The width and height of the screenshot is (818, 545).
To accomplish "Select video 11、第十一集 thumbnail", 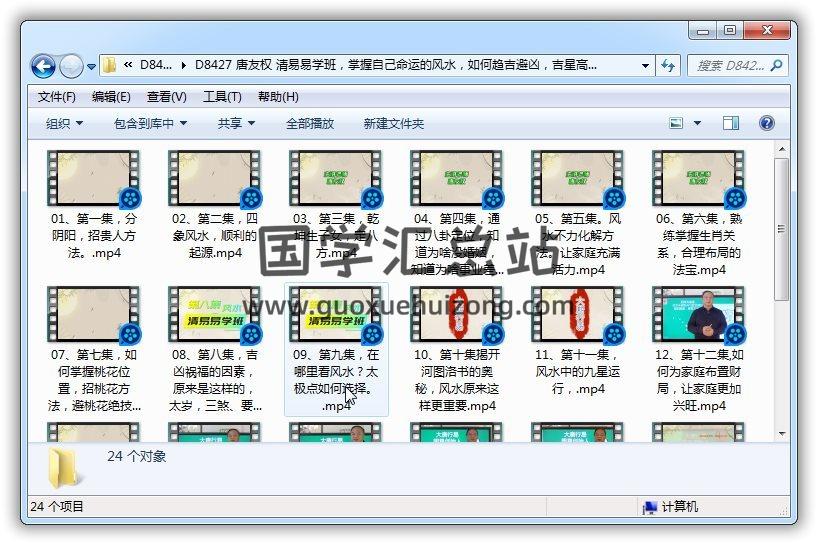I will point(578,314).
